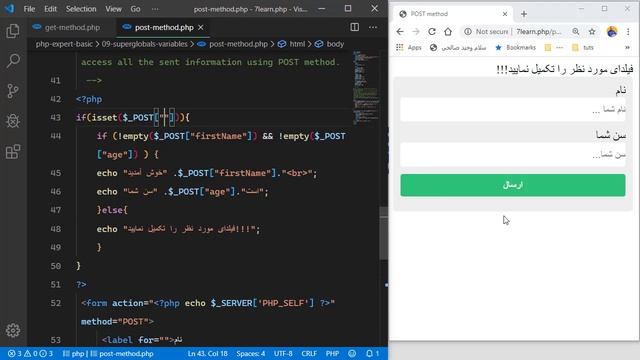Open the Extensions view
This screenshot has width=640, height=360.
click(x=13, y=151)
